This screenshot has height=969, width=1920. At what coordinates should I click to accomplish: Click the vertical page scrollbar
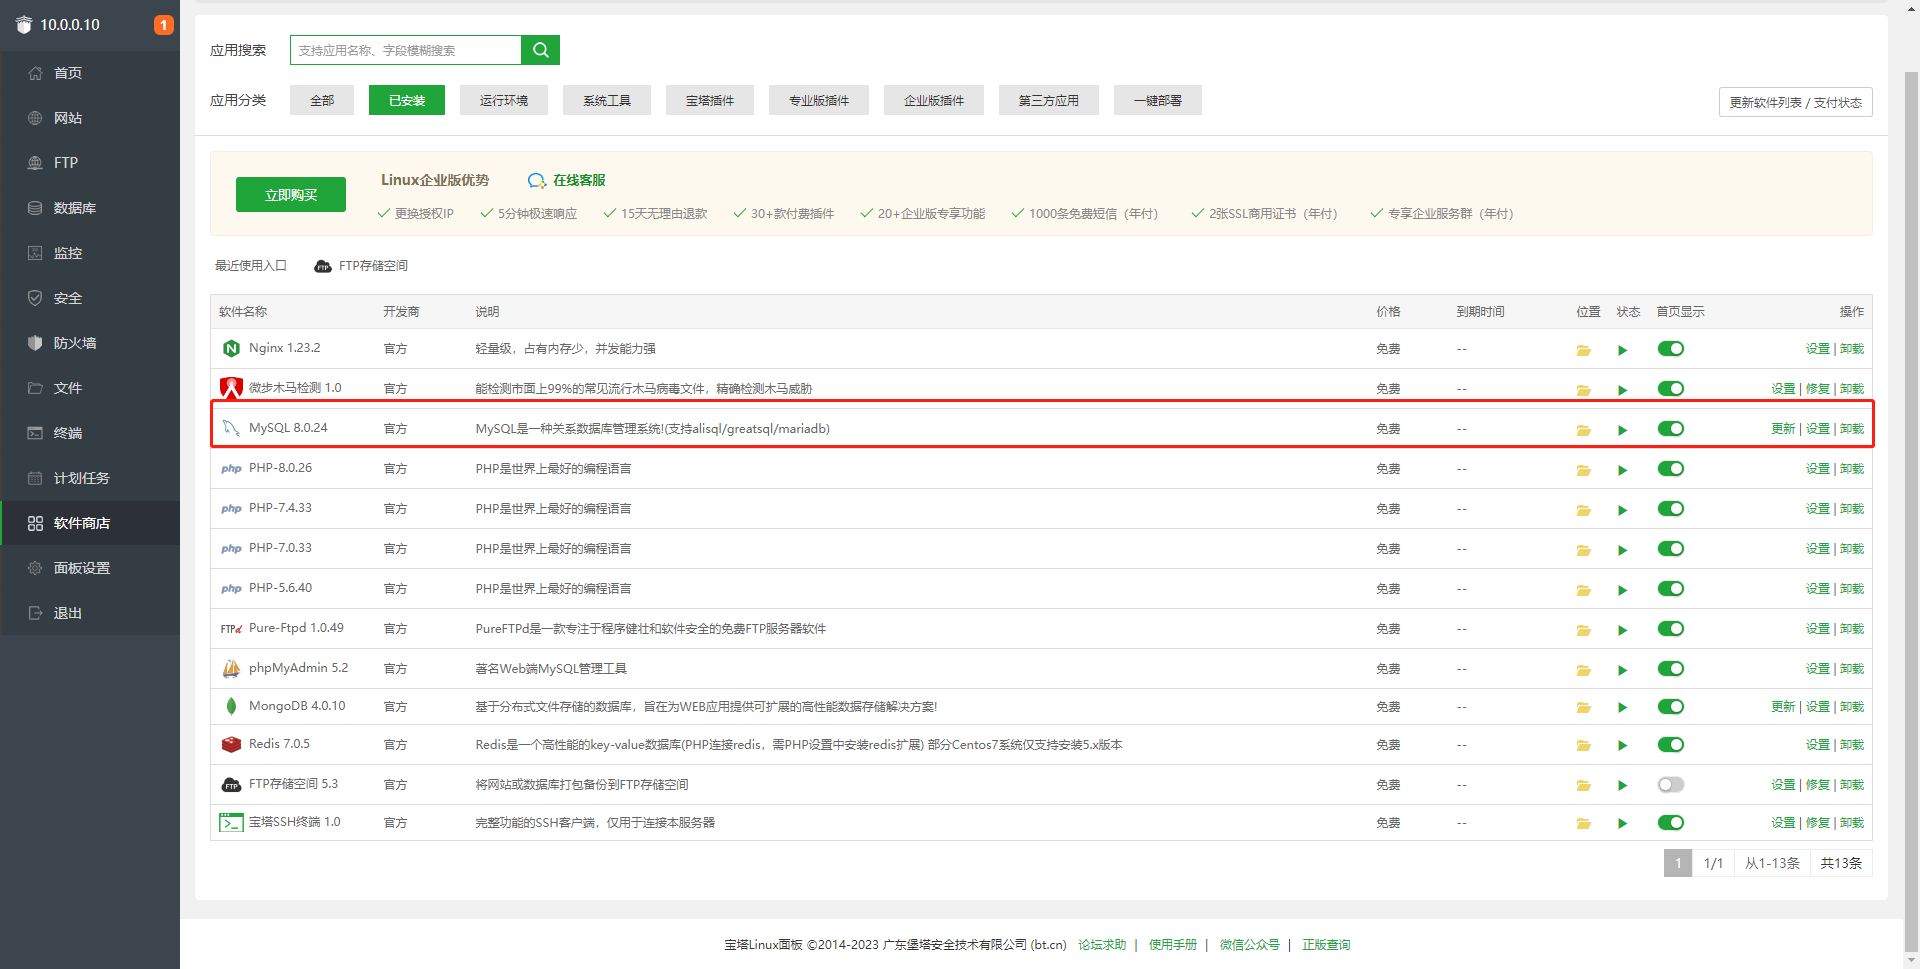pyautogui.click(x=1911, y=510)
